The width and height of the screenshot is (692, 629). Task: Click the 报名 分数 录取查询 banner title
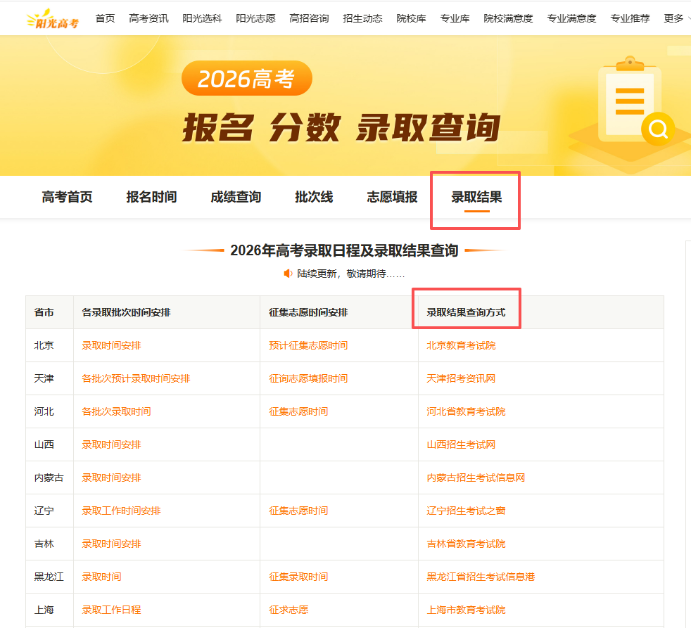pyautogui.click(x=341, y=128)
